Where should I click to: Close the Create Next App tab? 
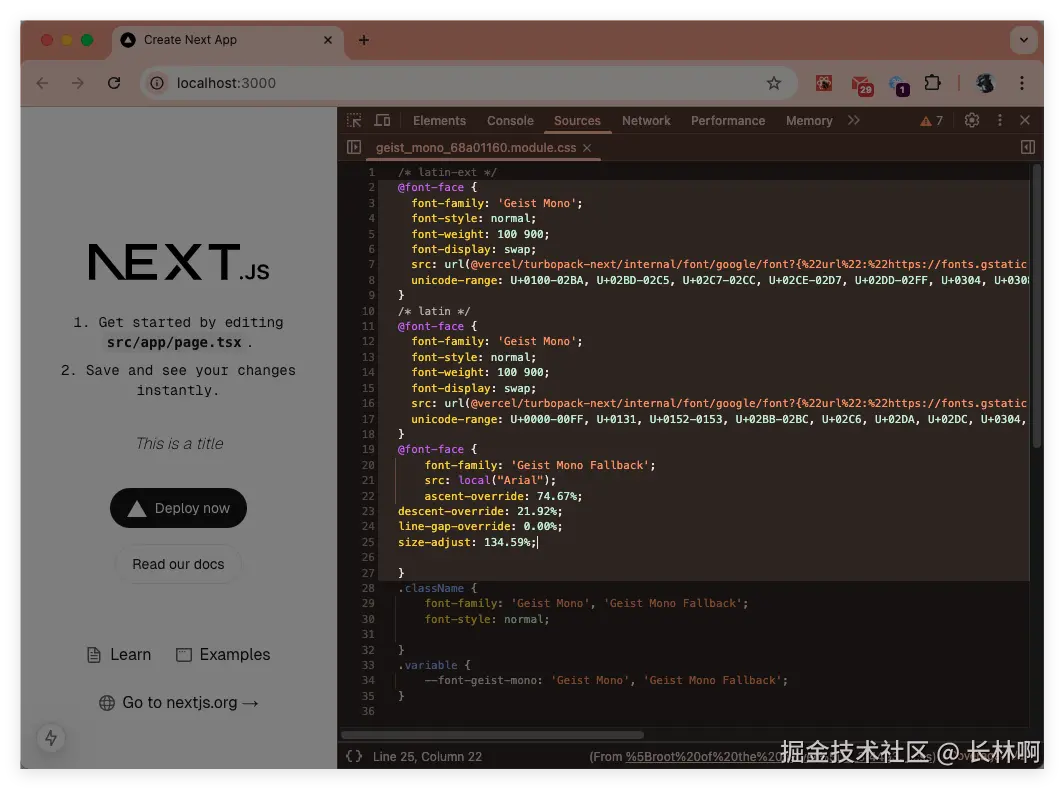coord(328,40)
